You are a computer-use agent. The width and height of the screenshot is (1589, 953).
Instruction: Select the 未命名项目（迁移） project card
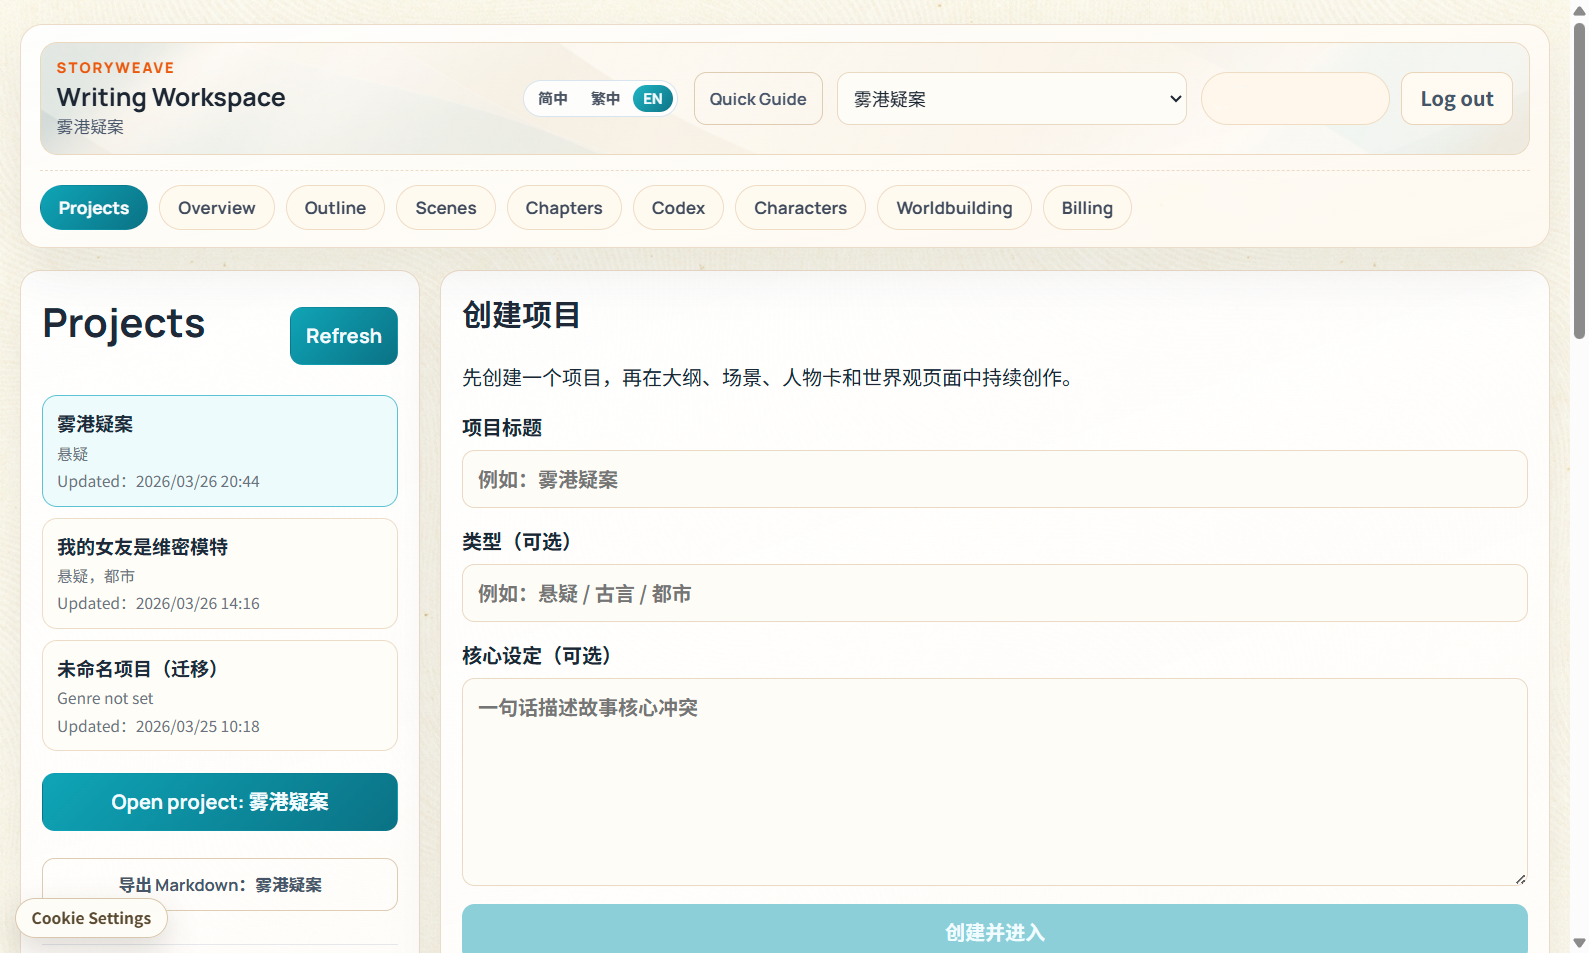click(x=220, y=695)
